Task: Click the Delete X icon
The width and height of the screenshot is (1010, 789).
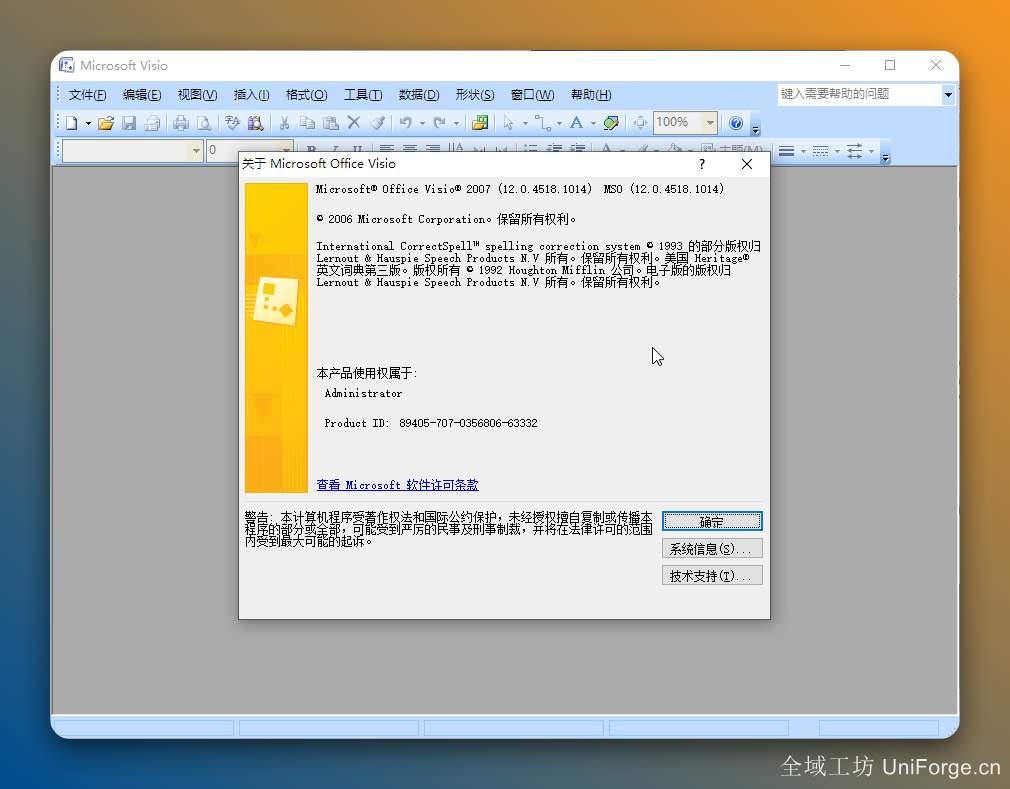Action: click(x=354, y=122)
